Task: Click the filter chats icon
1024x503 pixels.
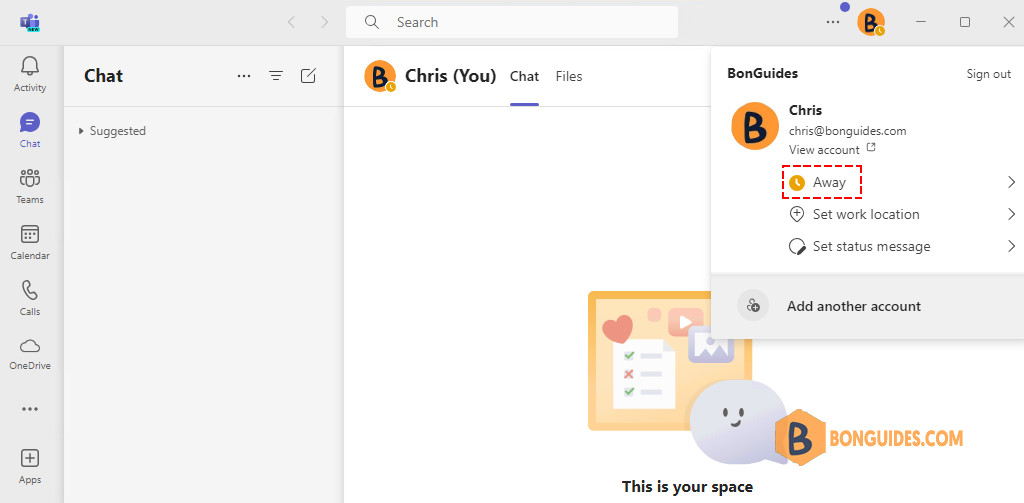Action: point(276,76)
